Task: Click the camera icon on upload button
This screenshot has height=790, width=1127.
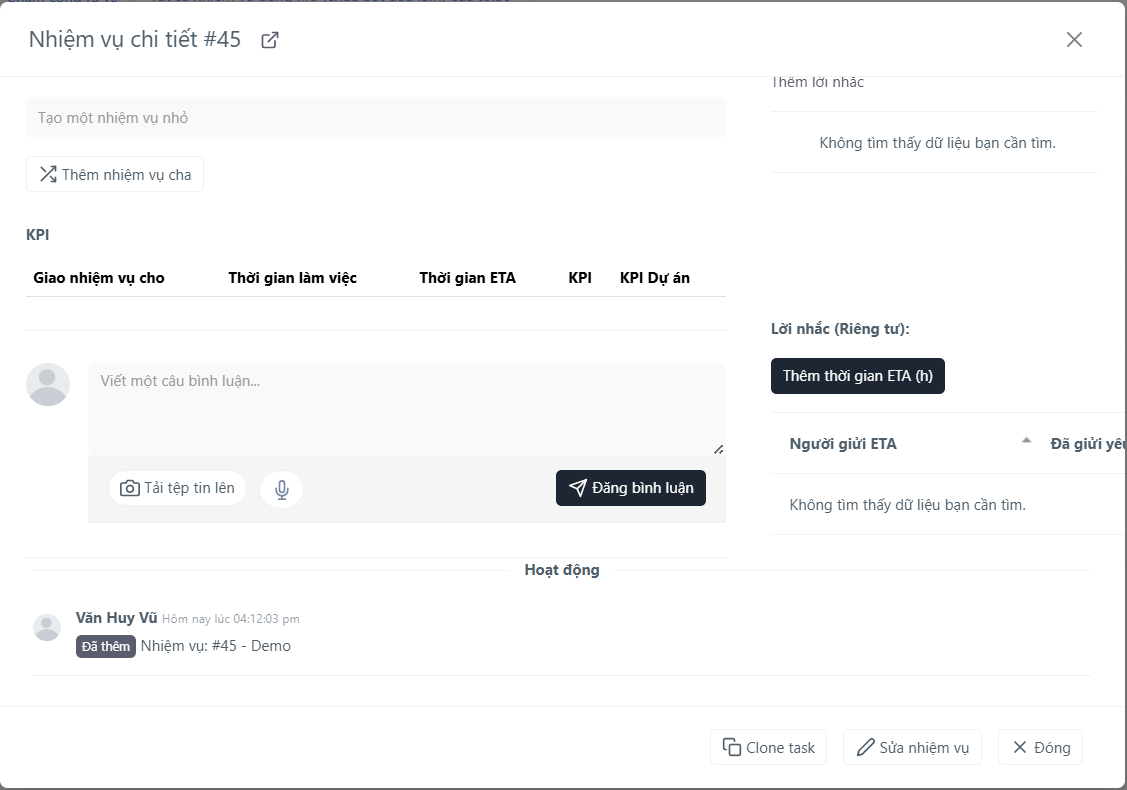Action: 129,488
